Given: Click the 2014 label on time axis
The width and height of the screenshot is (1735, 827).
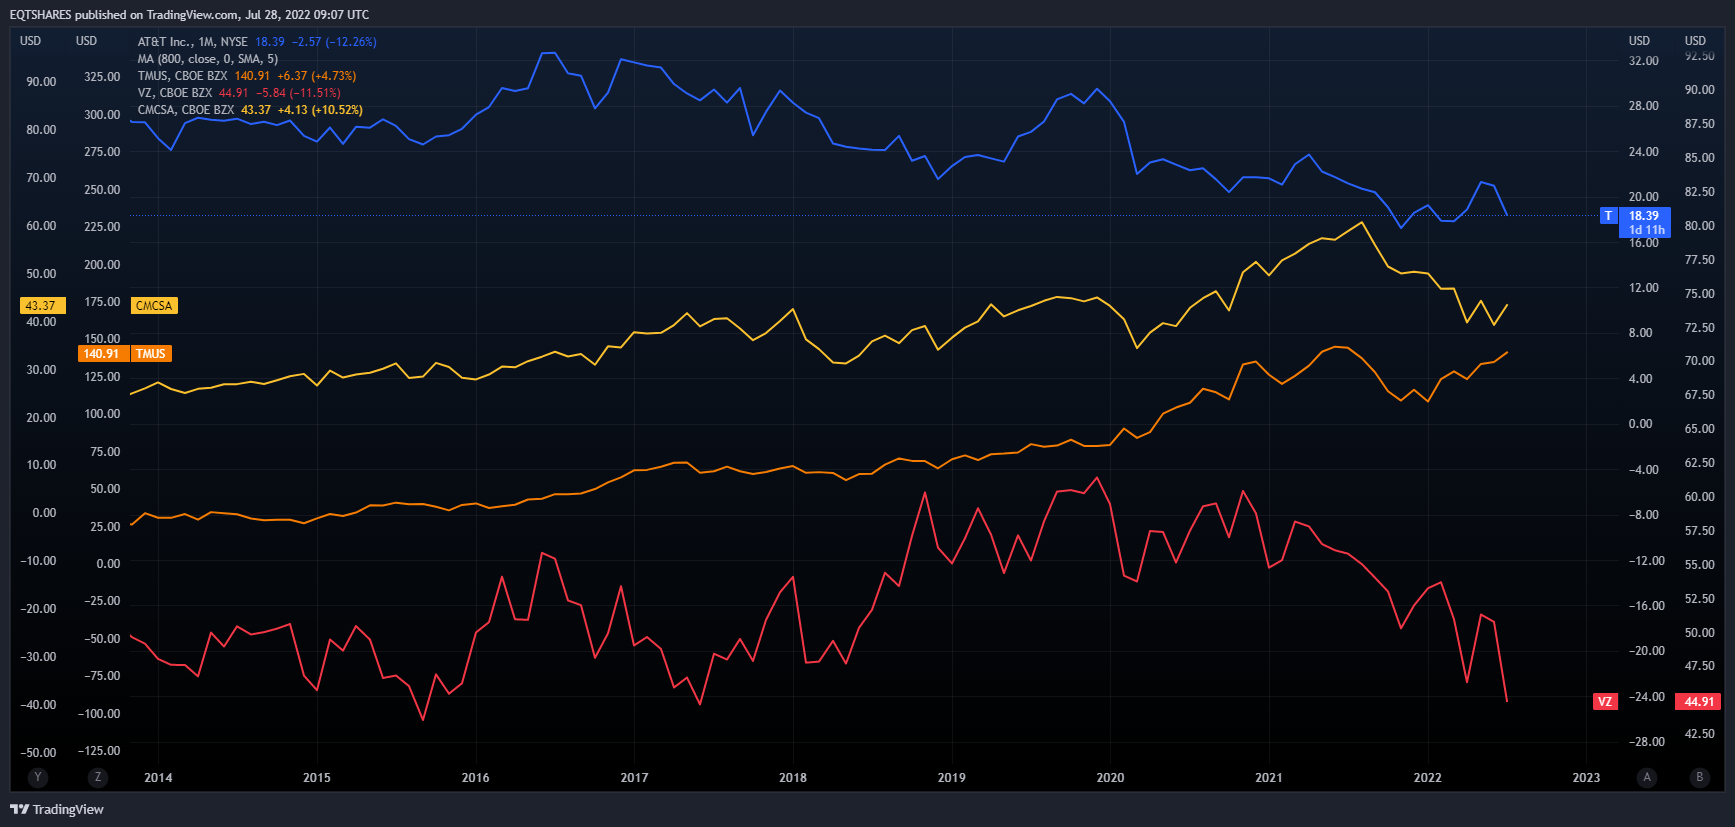Looking at the screenshot, I should click(x=158, y=778).
